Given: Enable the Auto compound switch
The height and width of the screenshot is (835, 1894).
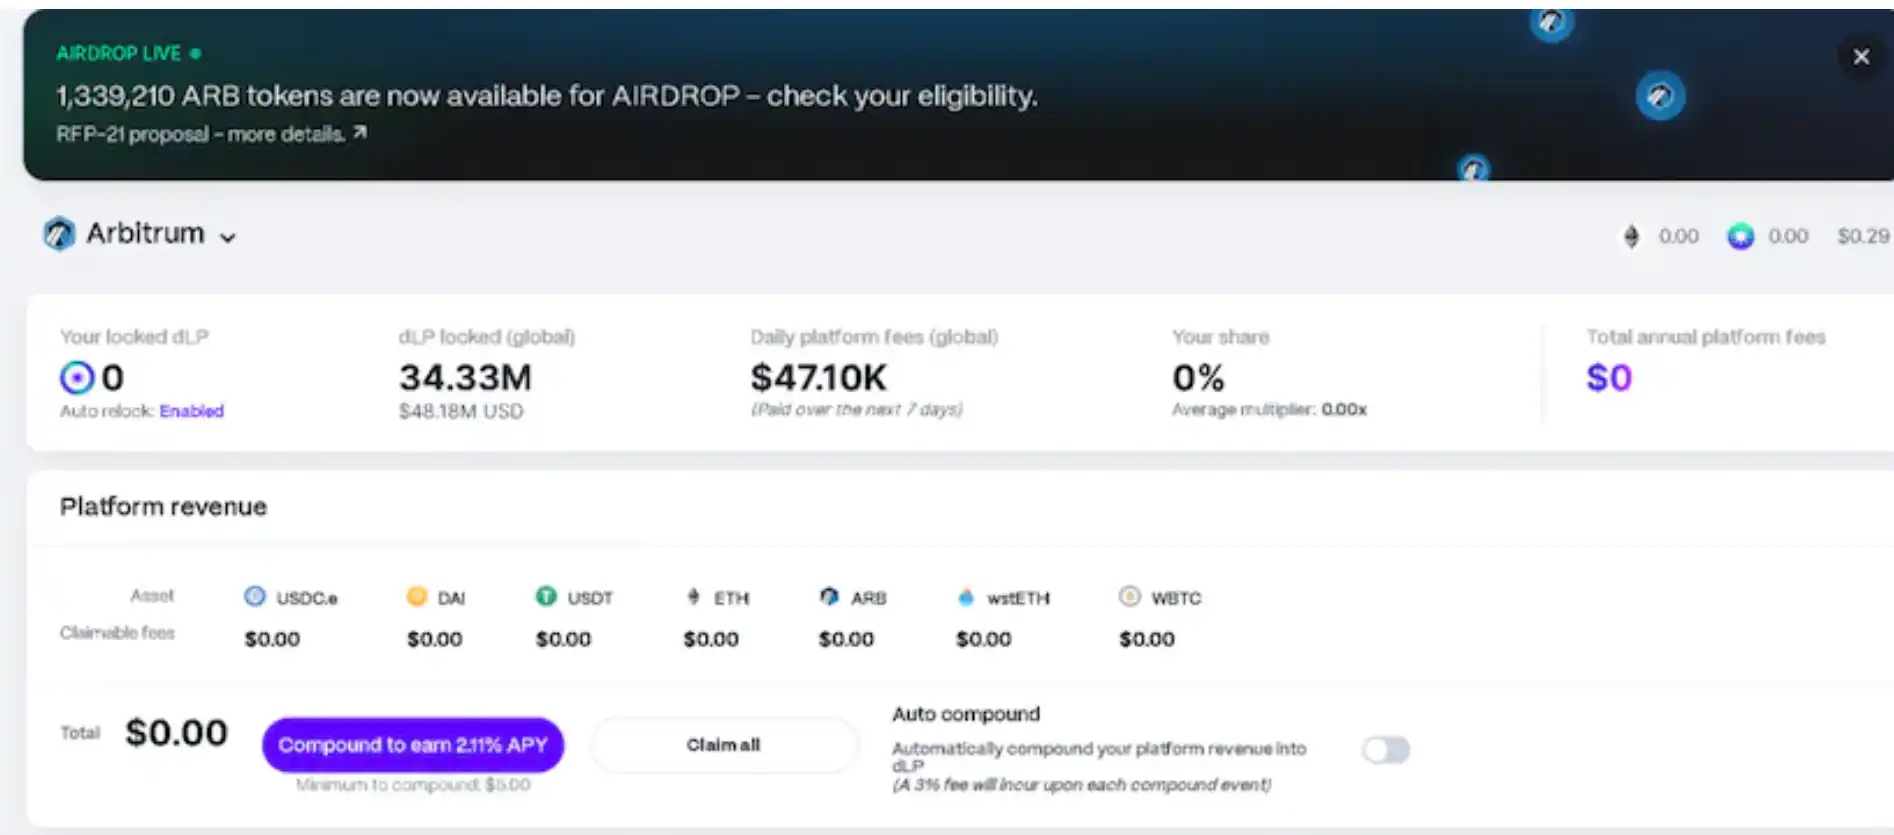Looking at the screenshot, I should pyautogui.click(x=1385, y=750).
